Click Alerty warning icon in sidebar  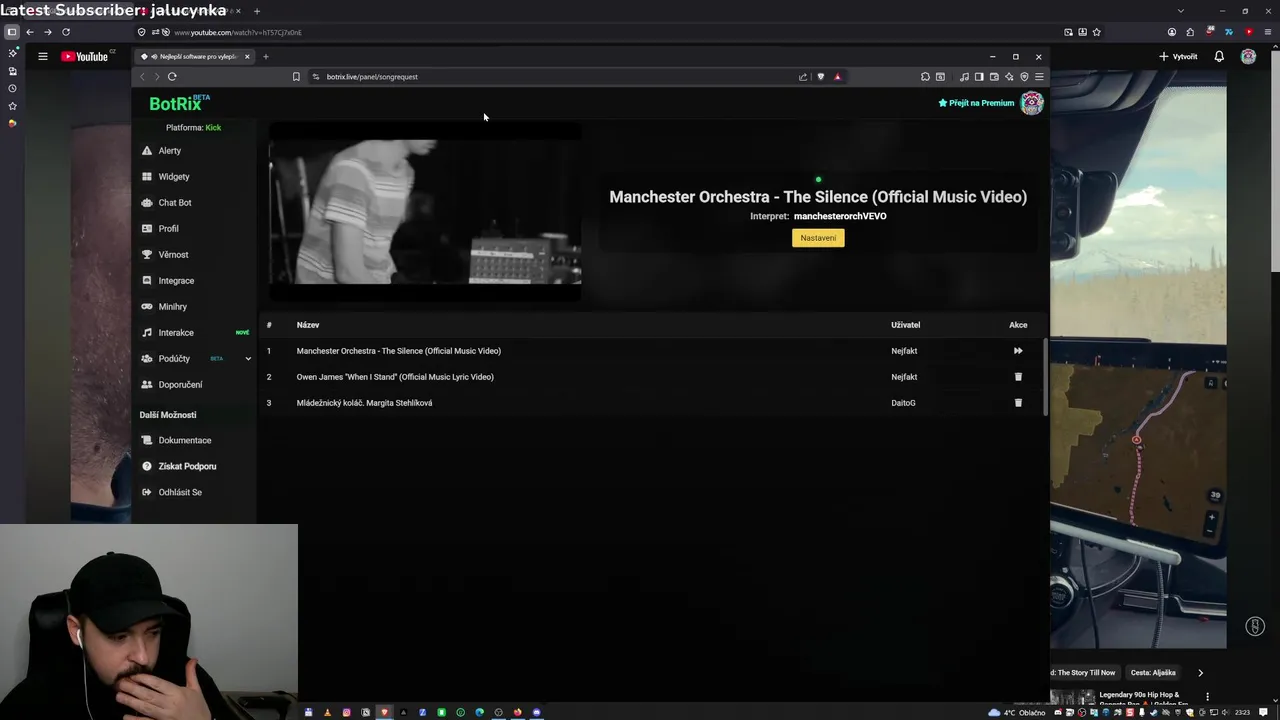147,151
